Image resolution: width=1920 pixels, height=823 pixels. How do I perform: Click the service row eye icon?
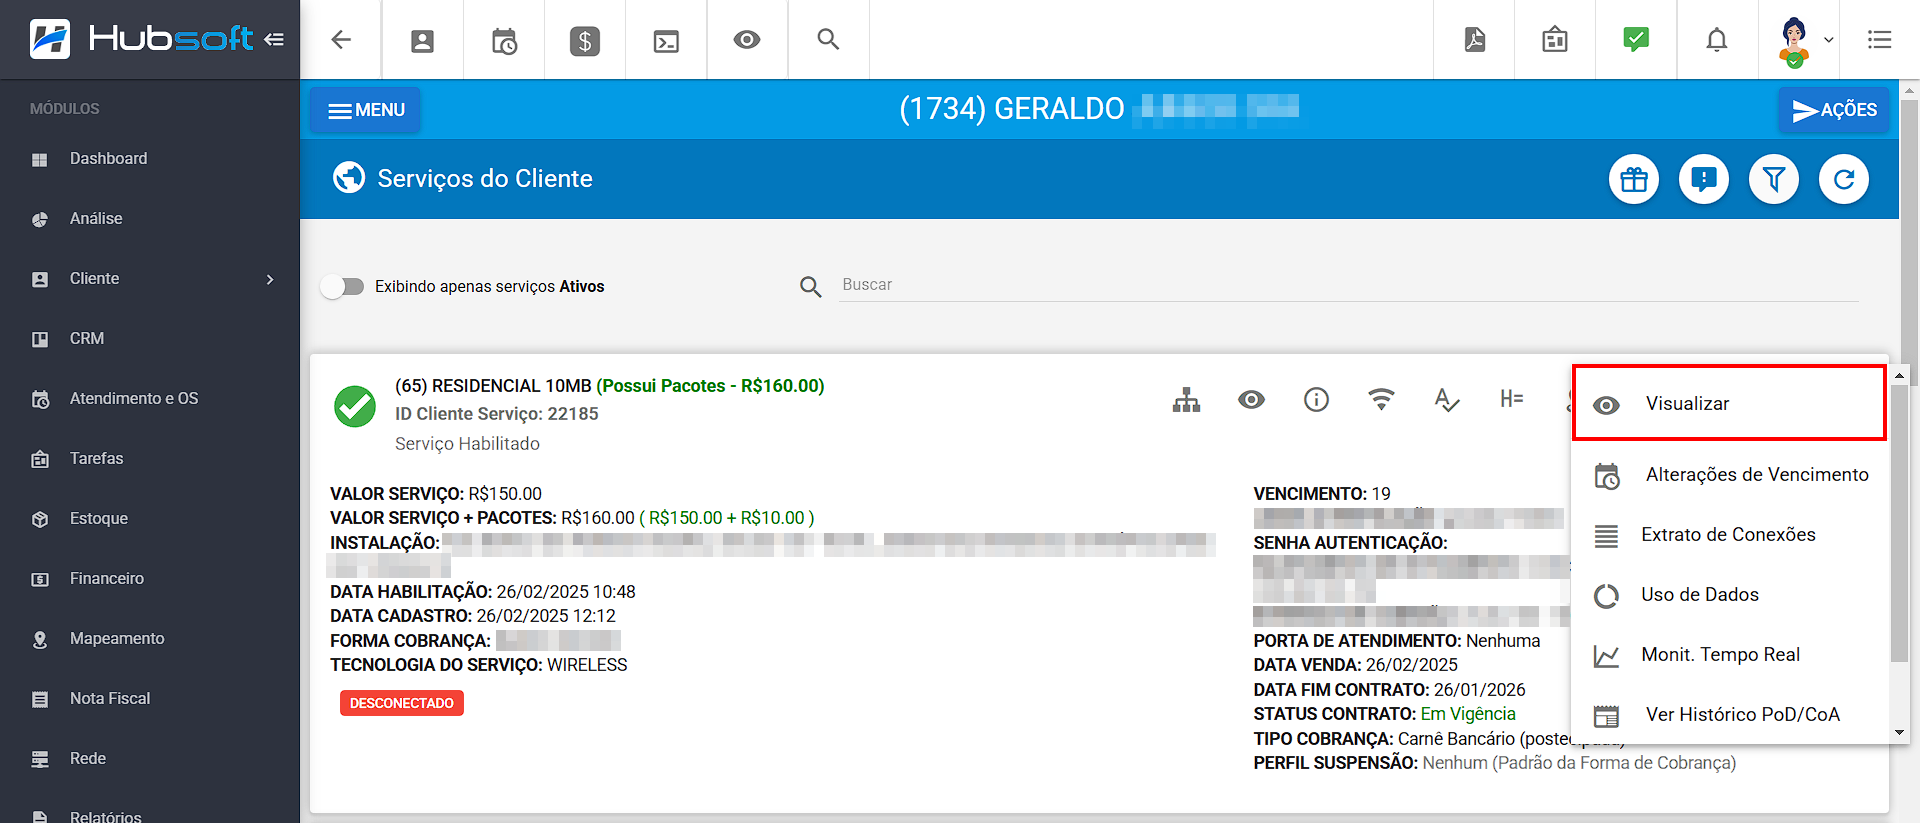[x=1251, y=400]
